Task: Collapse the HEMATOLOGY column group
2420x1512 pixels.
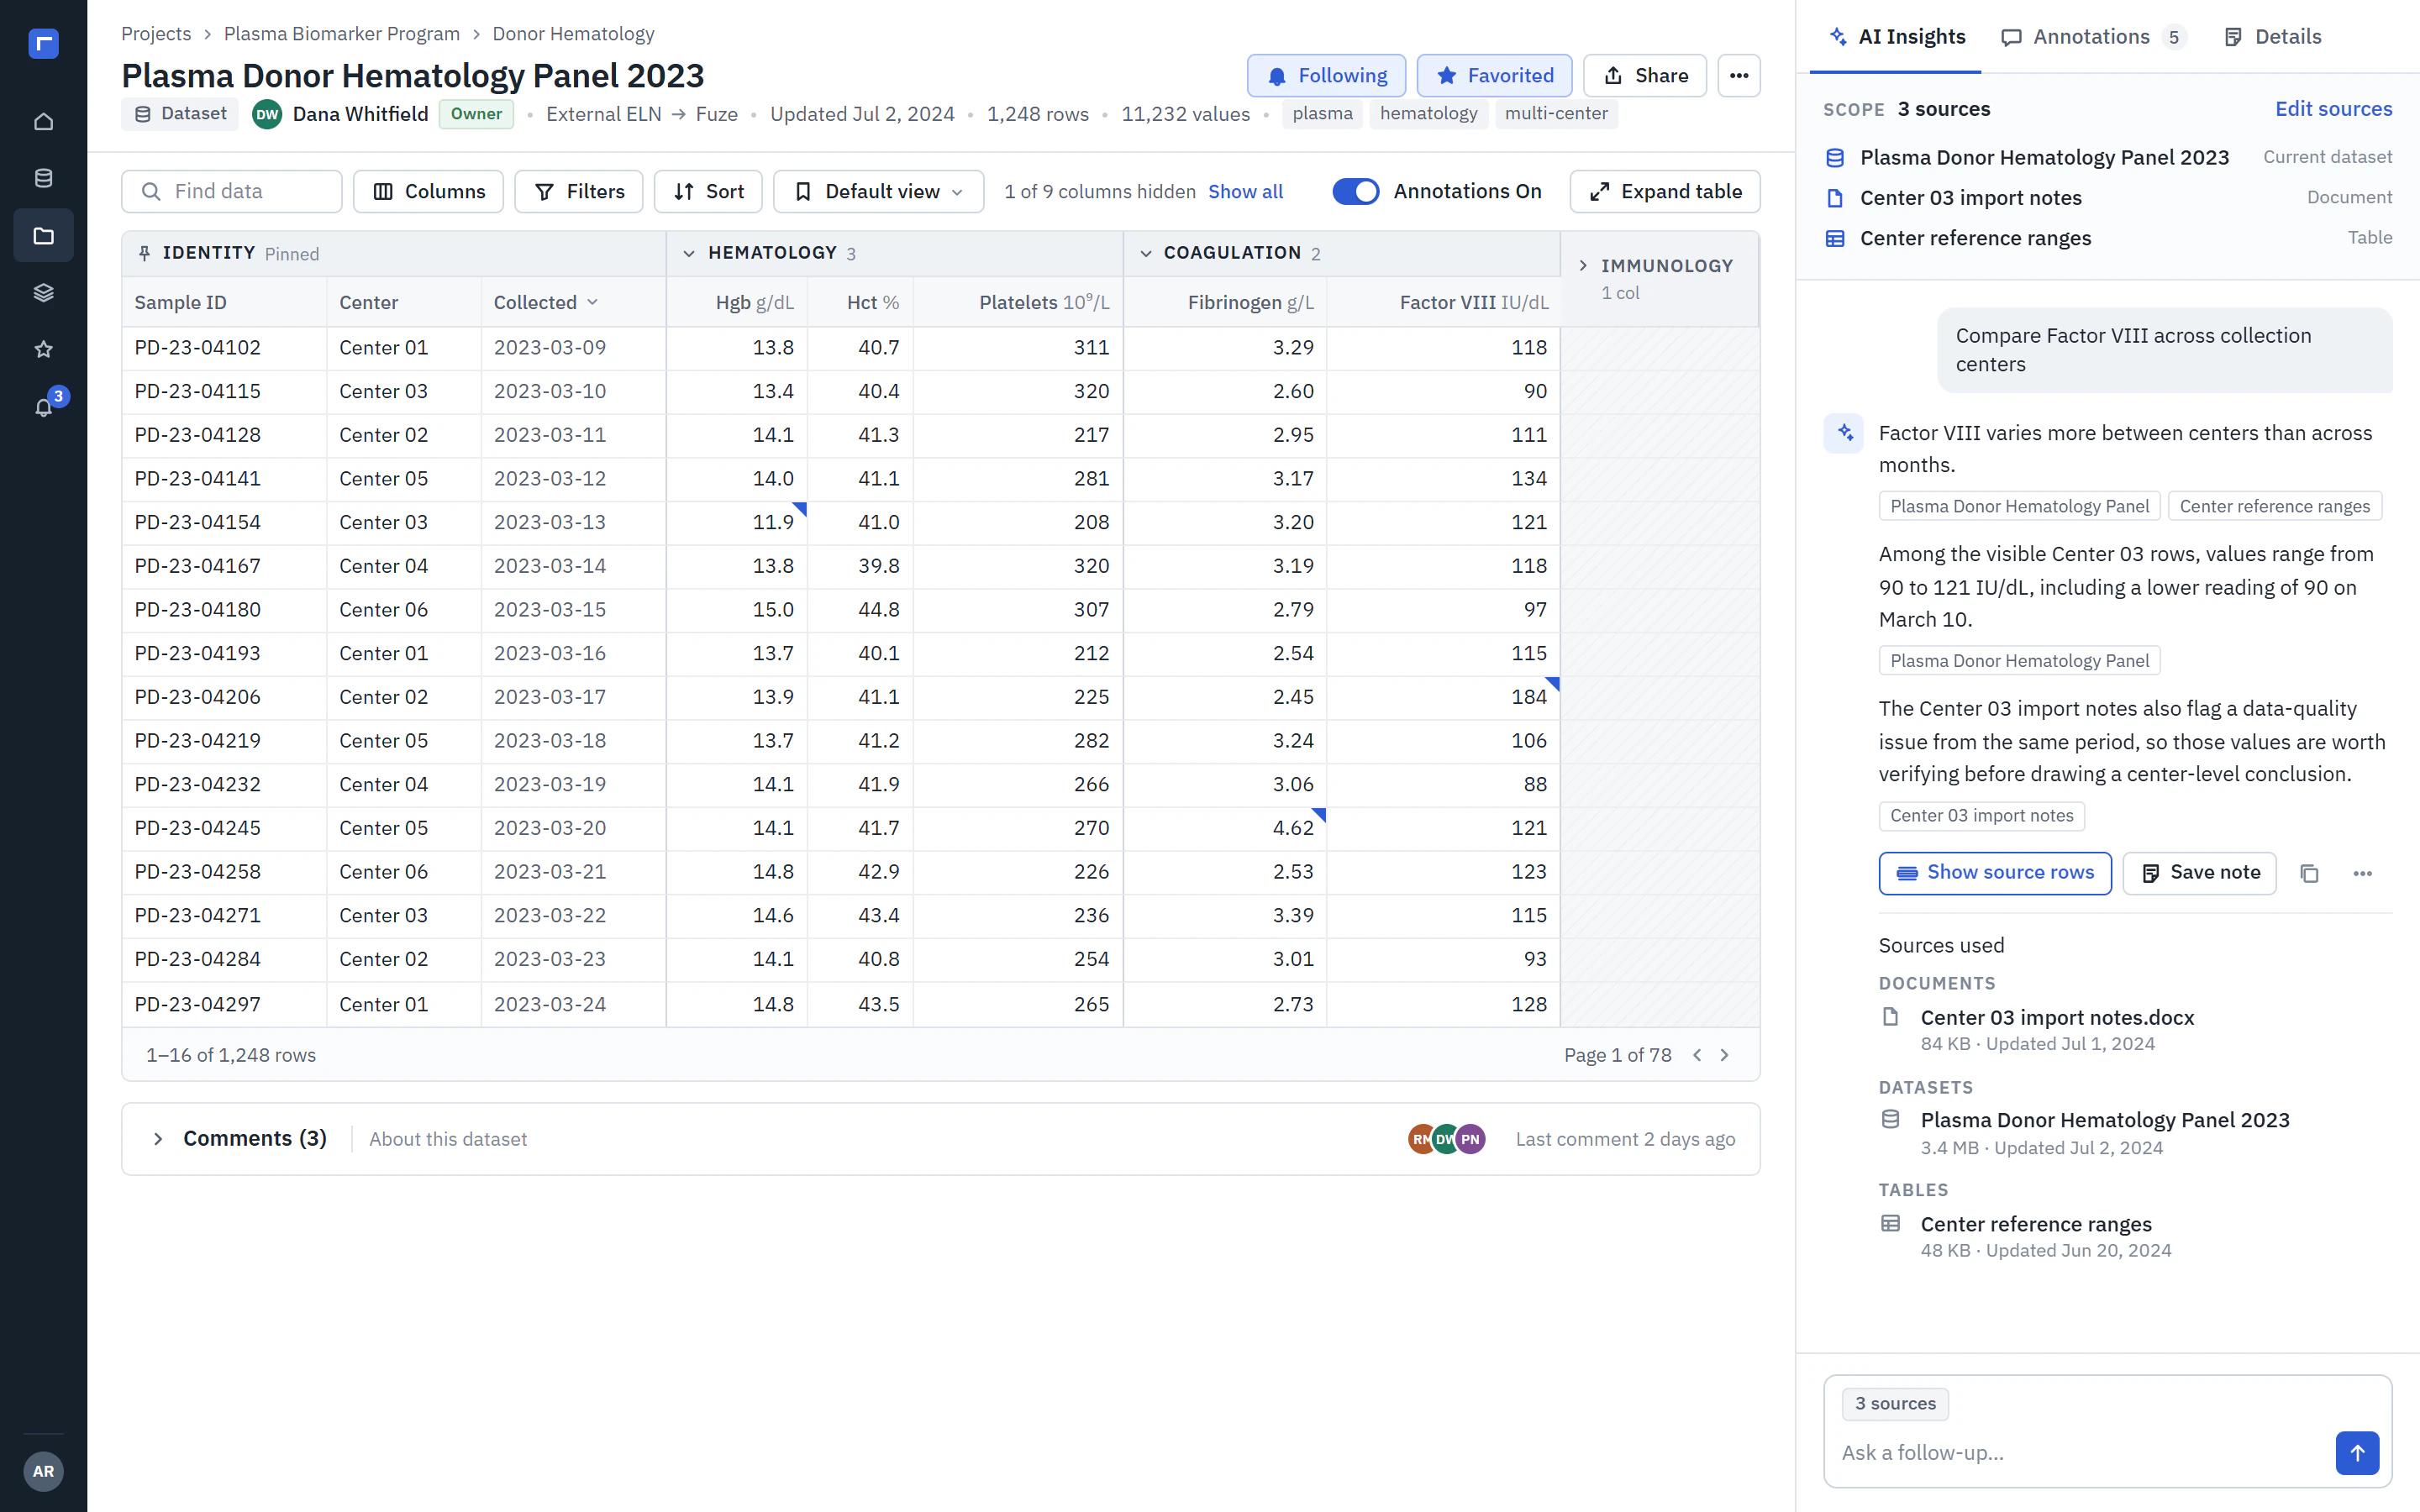Action: point(689,253)
